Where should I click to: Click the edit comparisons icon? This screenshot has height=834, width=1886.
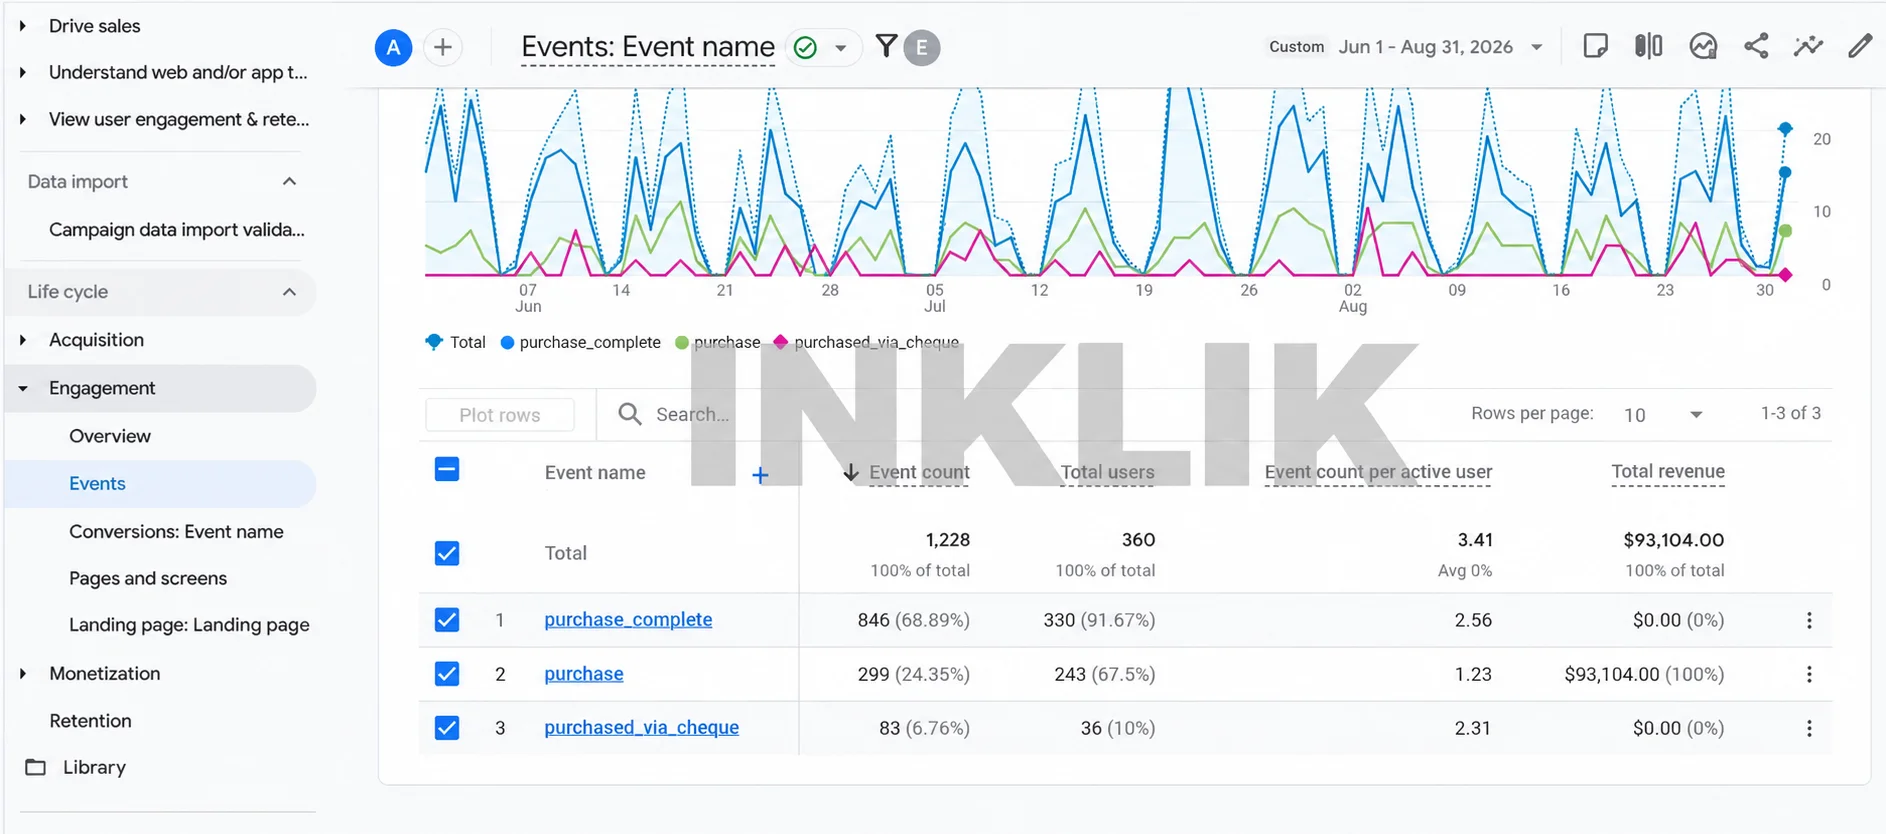coord(1649,46)
